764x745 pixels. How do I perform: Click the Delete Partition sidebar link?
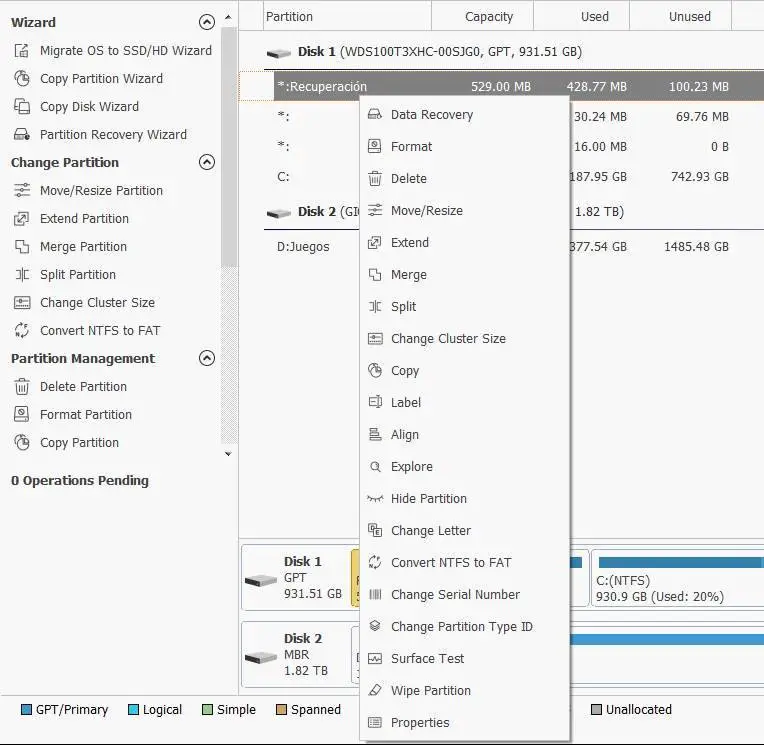(83, 386)
